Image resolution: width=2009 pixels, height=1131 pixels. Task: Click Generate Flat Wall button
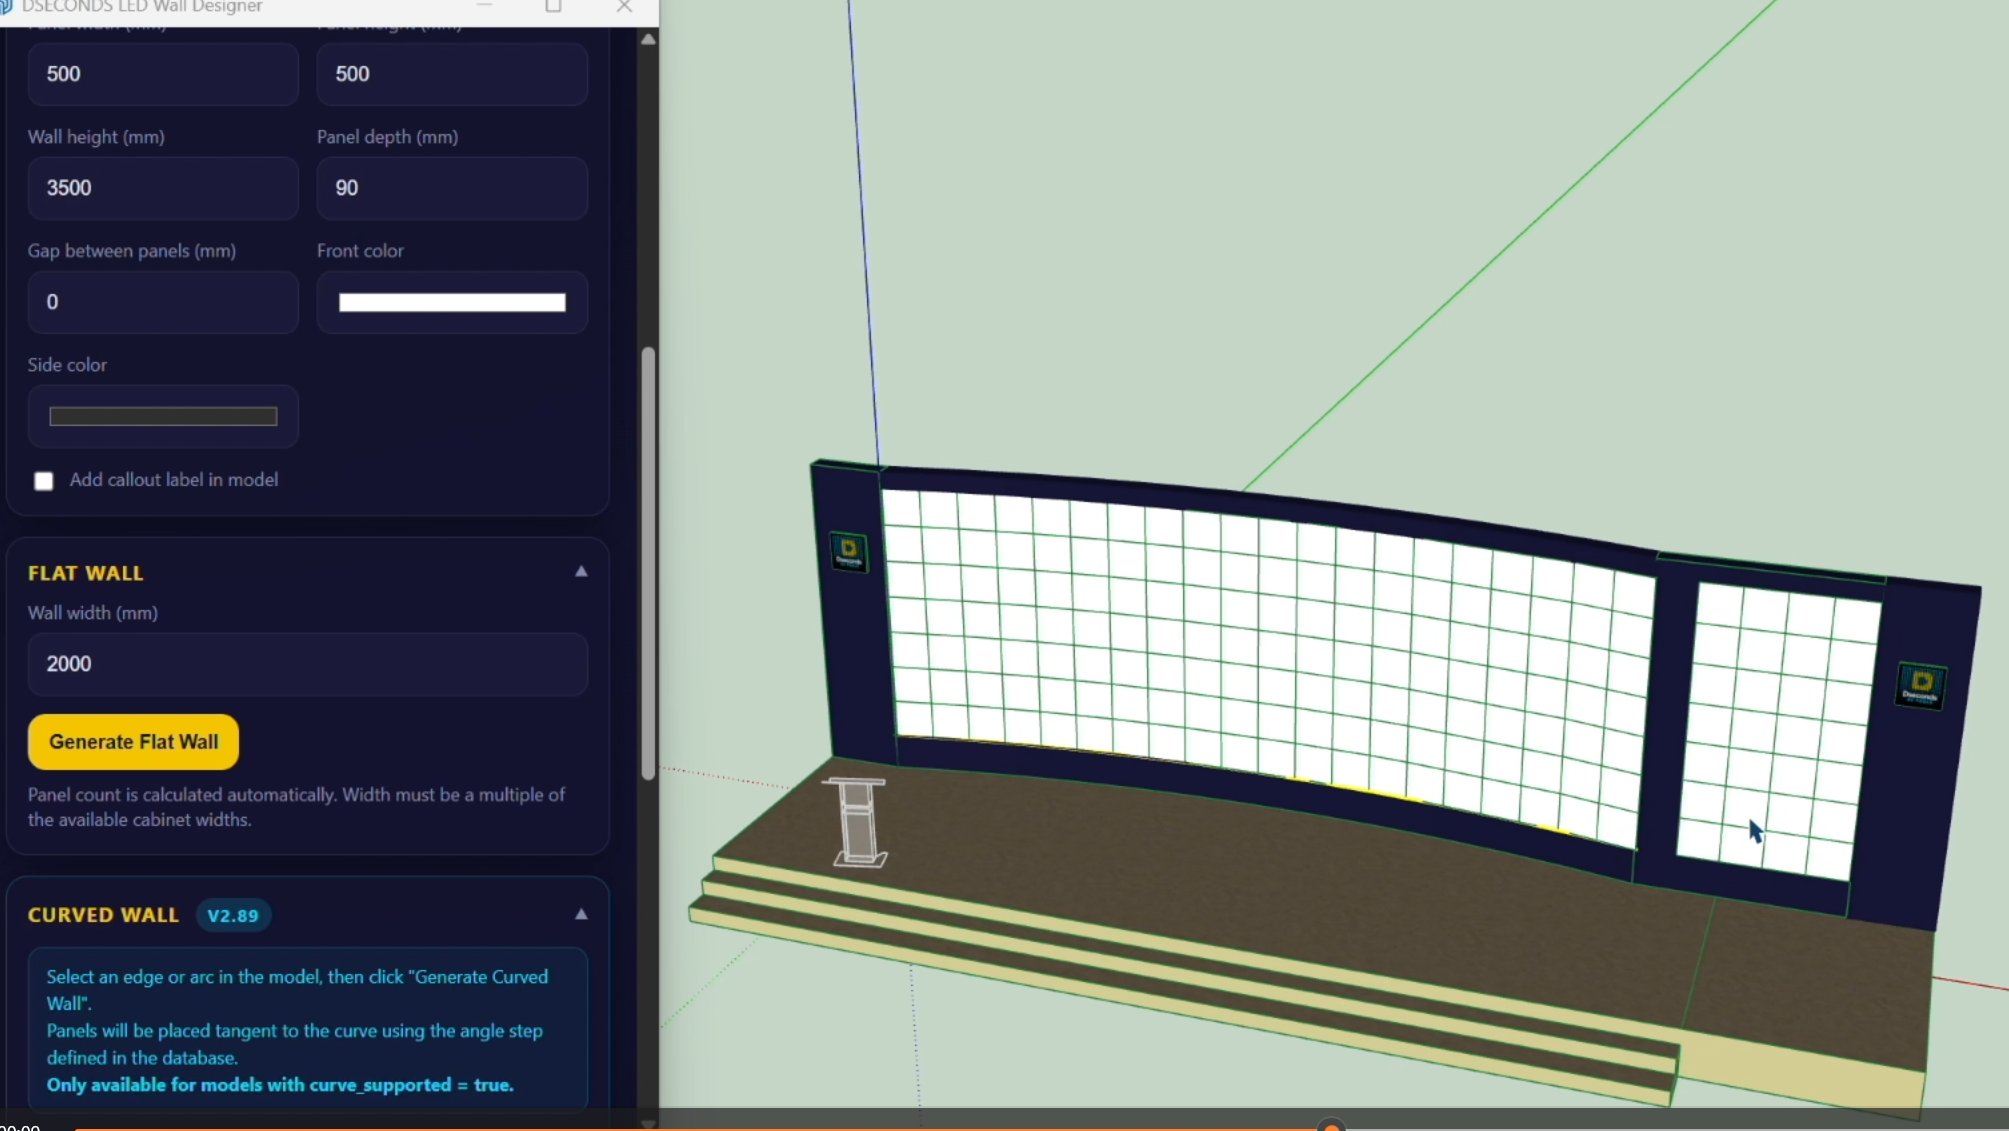pos(133,742)
